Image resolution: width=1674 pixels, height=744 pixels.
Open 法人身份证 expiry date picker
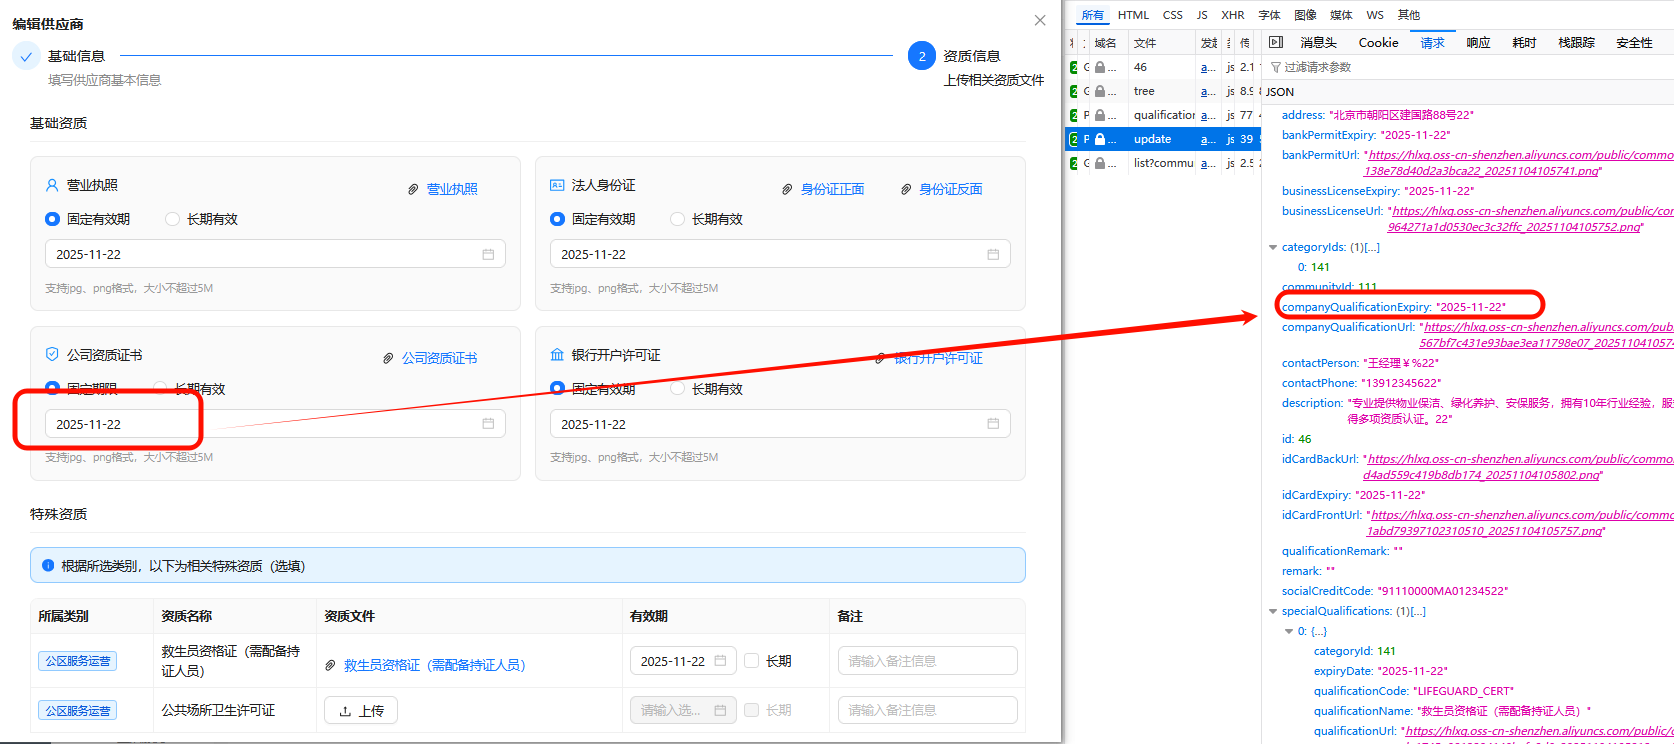[x=780, y=254]
